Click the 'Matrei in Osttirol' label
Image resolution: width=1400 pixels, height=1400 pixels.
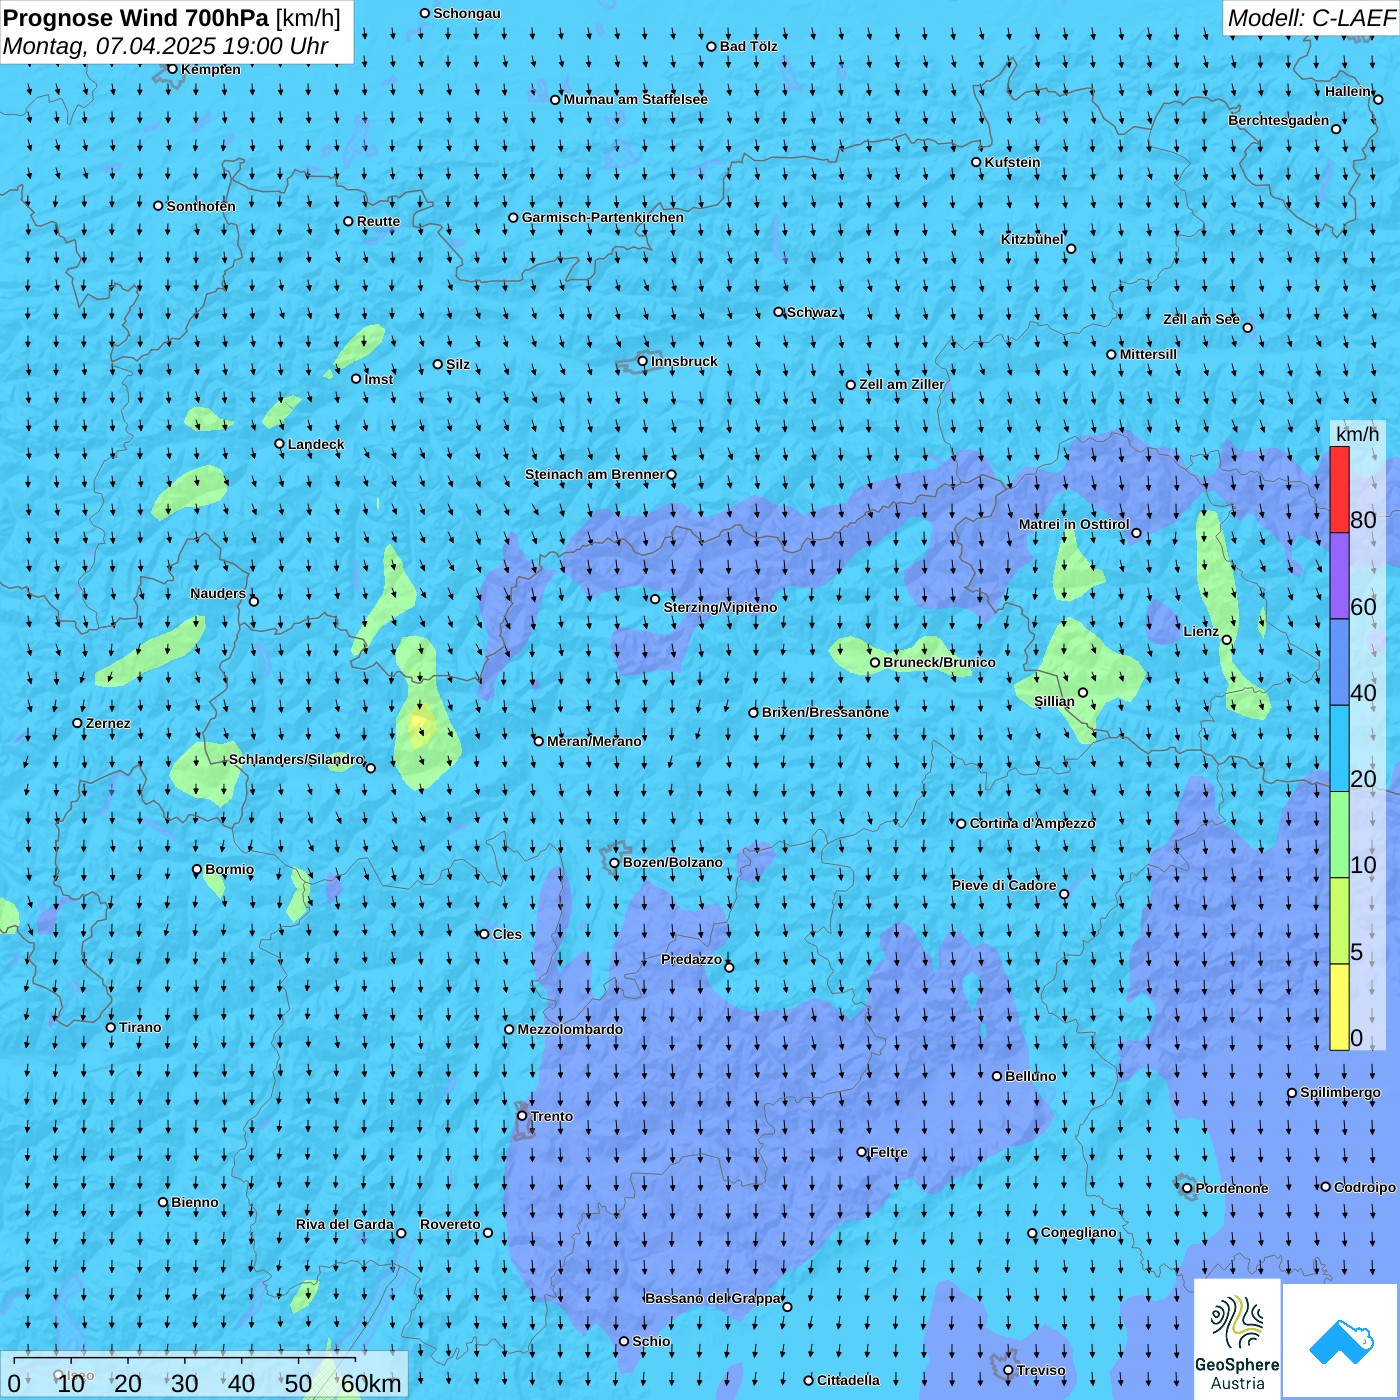(x=1074, y=524)
